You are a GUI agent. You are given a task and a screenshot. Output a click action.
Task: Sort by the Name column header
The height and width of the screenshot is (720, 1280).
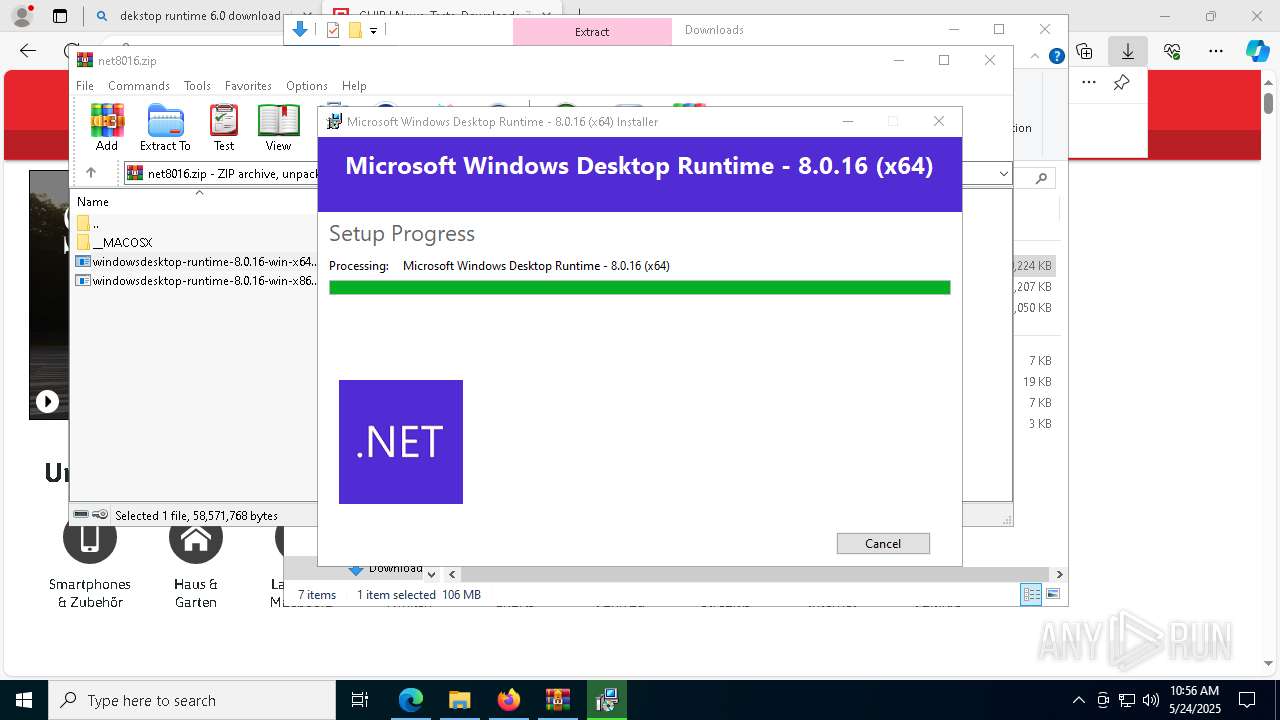[x=93, y=201]
